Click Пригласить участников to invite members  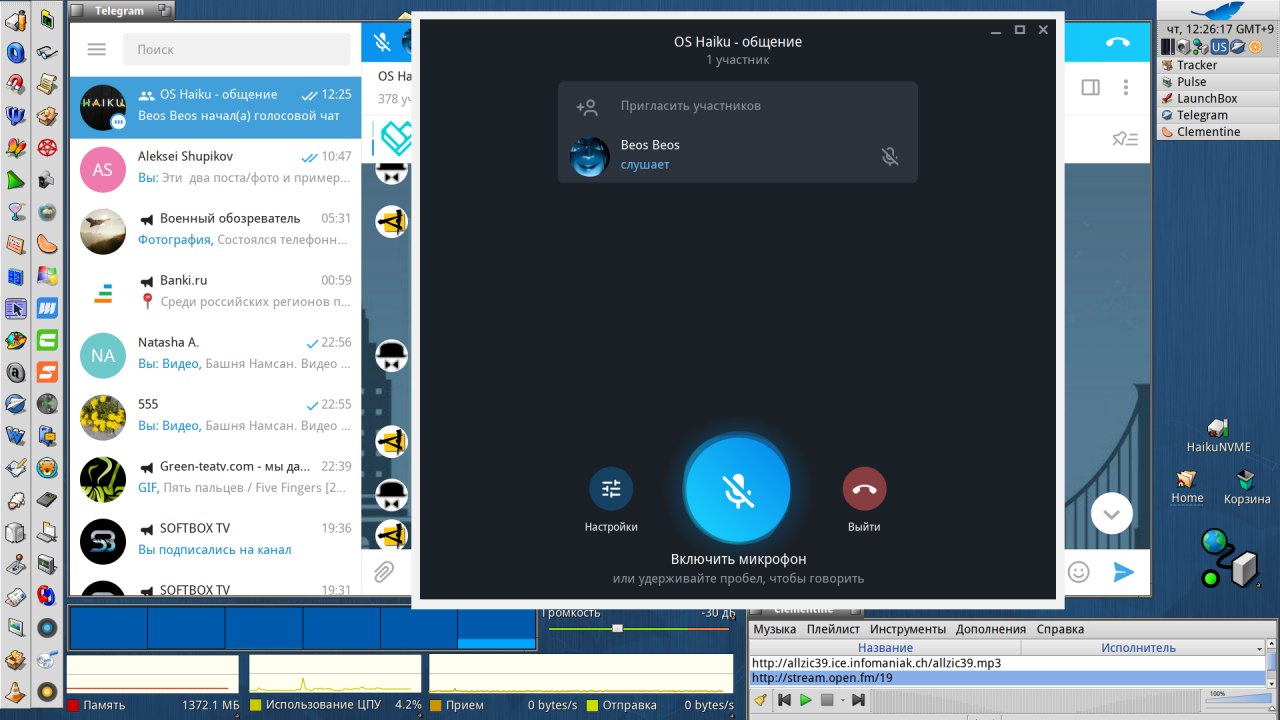(738, 106)
